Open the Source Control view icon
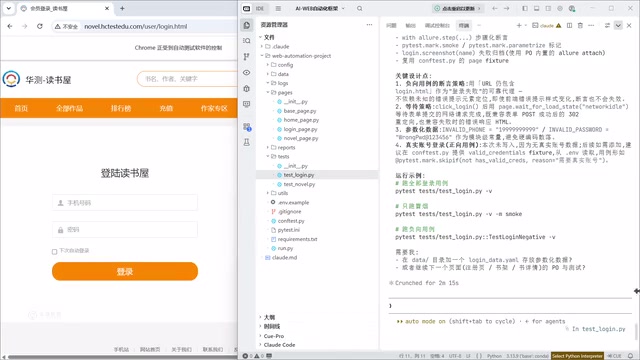This screenshot has width=640, height=360. (x=247, y=57)
